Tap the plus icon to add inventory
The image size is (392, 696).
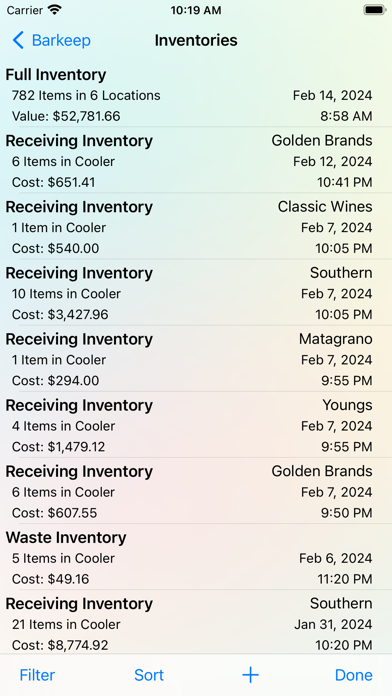250,675
